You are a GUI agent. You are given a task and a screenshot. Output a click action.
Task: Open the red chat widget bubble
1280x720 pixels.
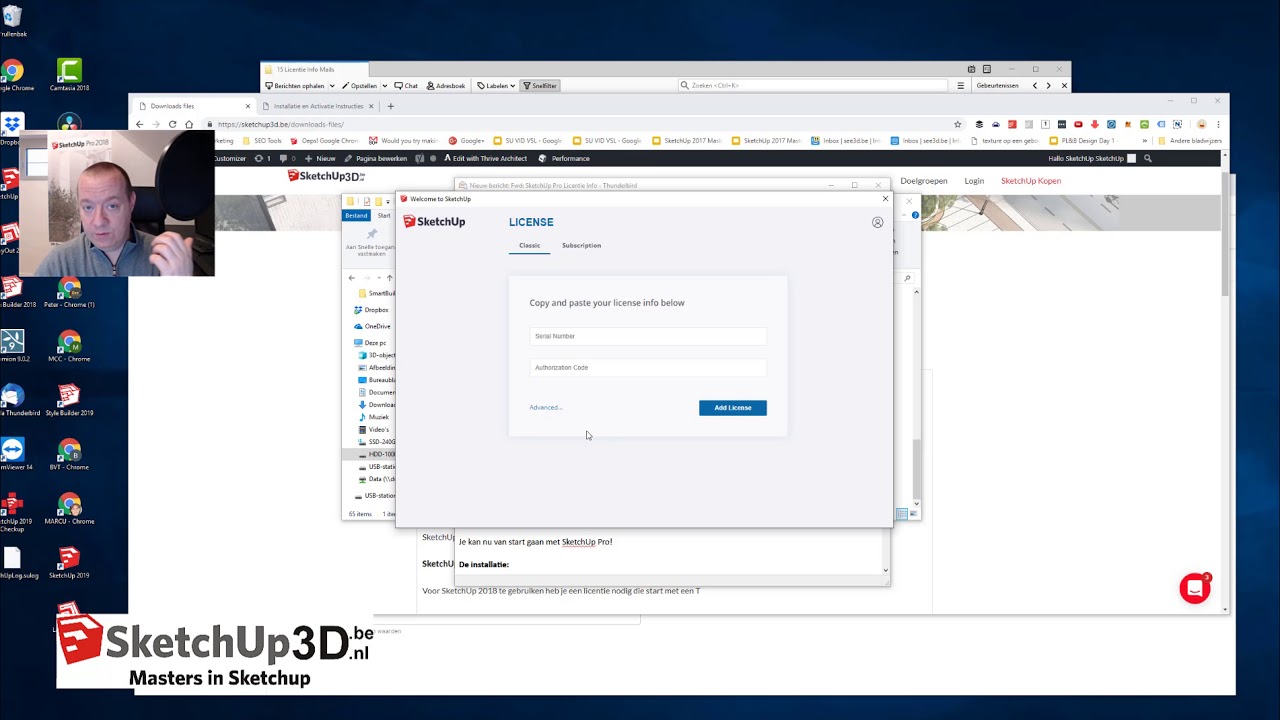(1194, 589)
